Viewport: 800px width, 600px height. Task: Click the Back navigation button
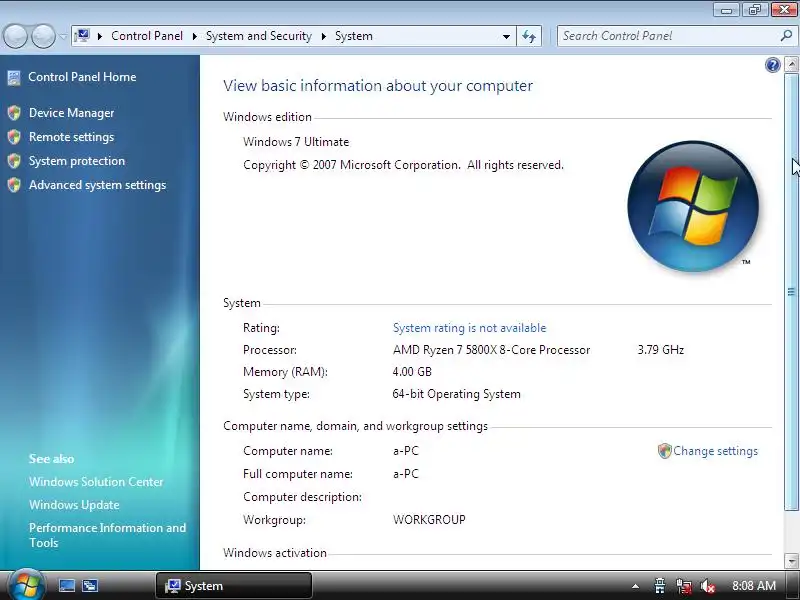pos(16,36)
